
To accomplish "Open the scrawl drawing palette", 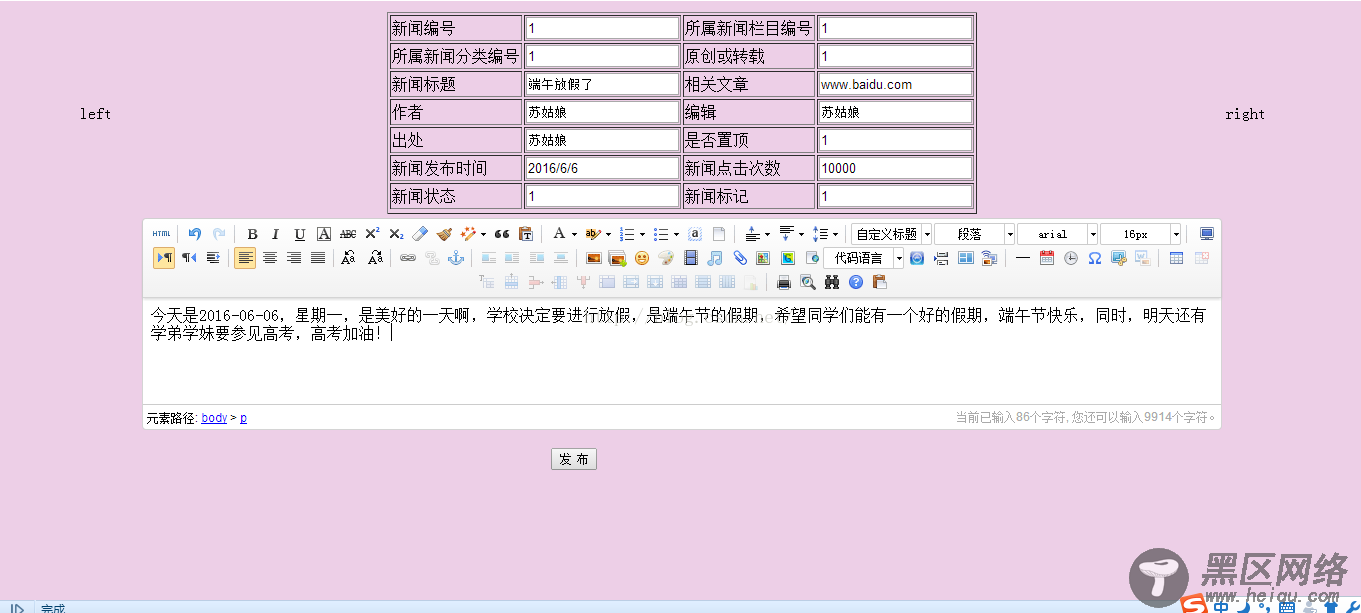I will (x=666, y=258).
